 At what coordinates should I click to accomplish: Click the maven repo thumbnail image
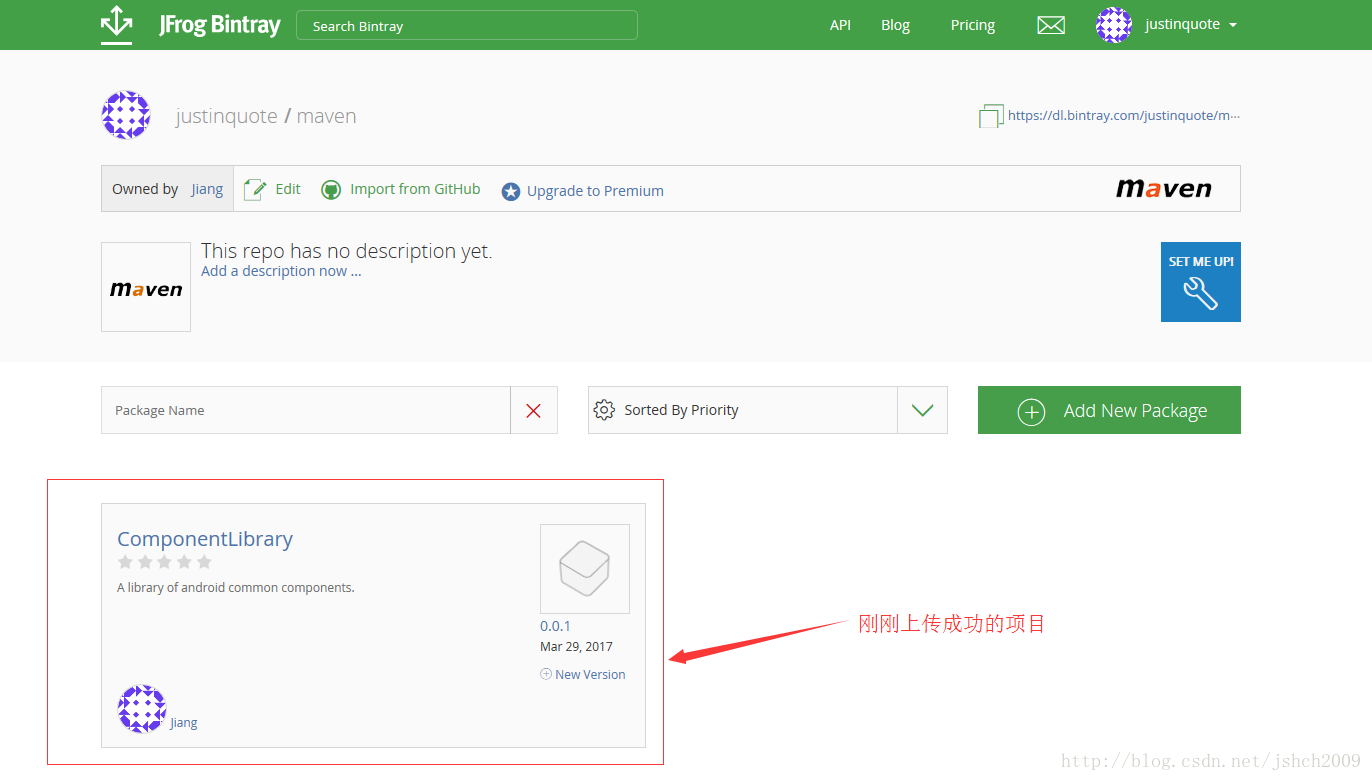[x=146, y=287]
